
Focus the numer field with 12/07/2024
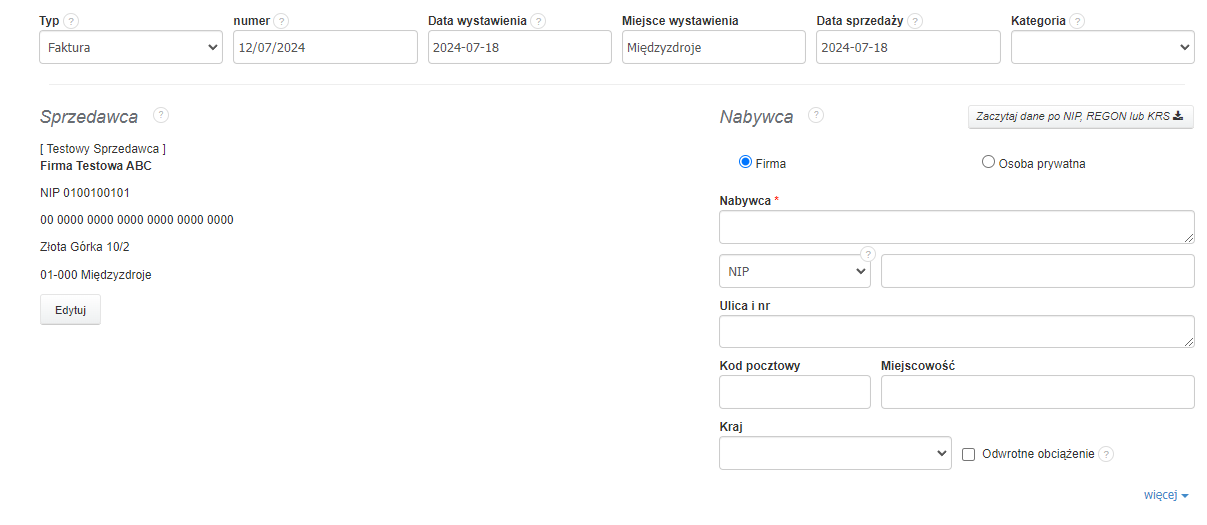click(x=325, y=47)
